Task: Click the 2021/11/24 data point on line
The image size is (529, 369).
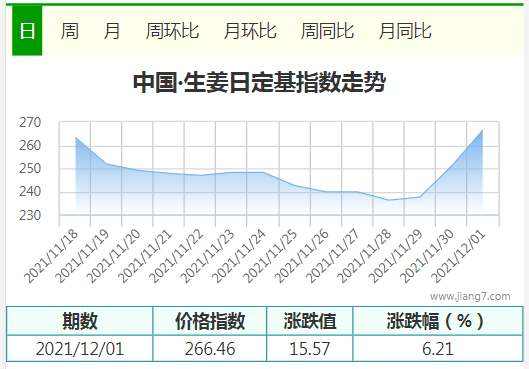Action: 263,172
